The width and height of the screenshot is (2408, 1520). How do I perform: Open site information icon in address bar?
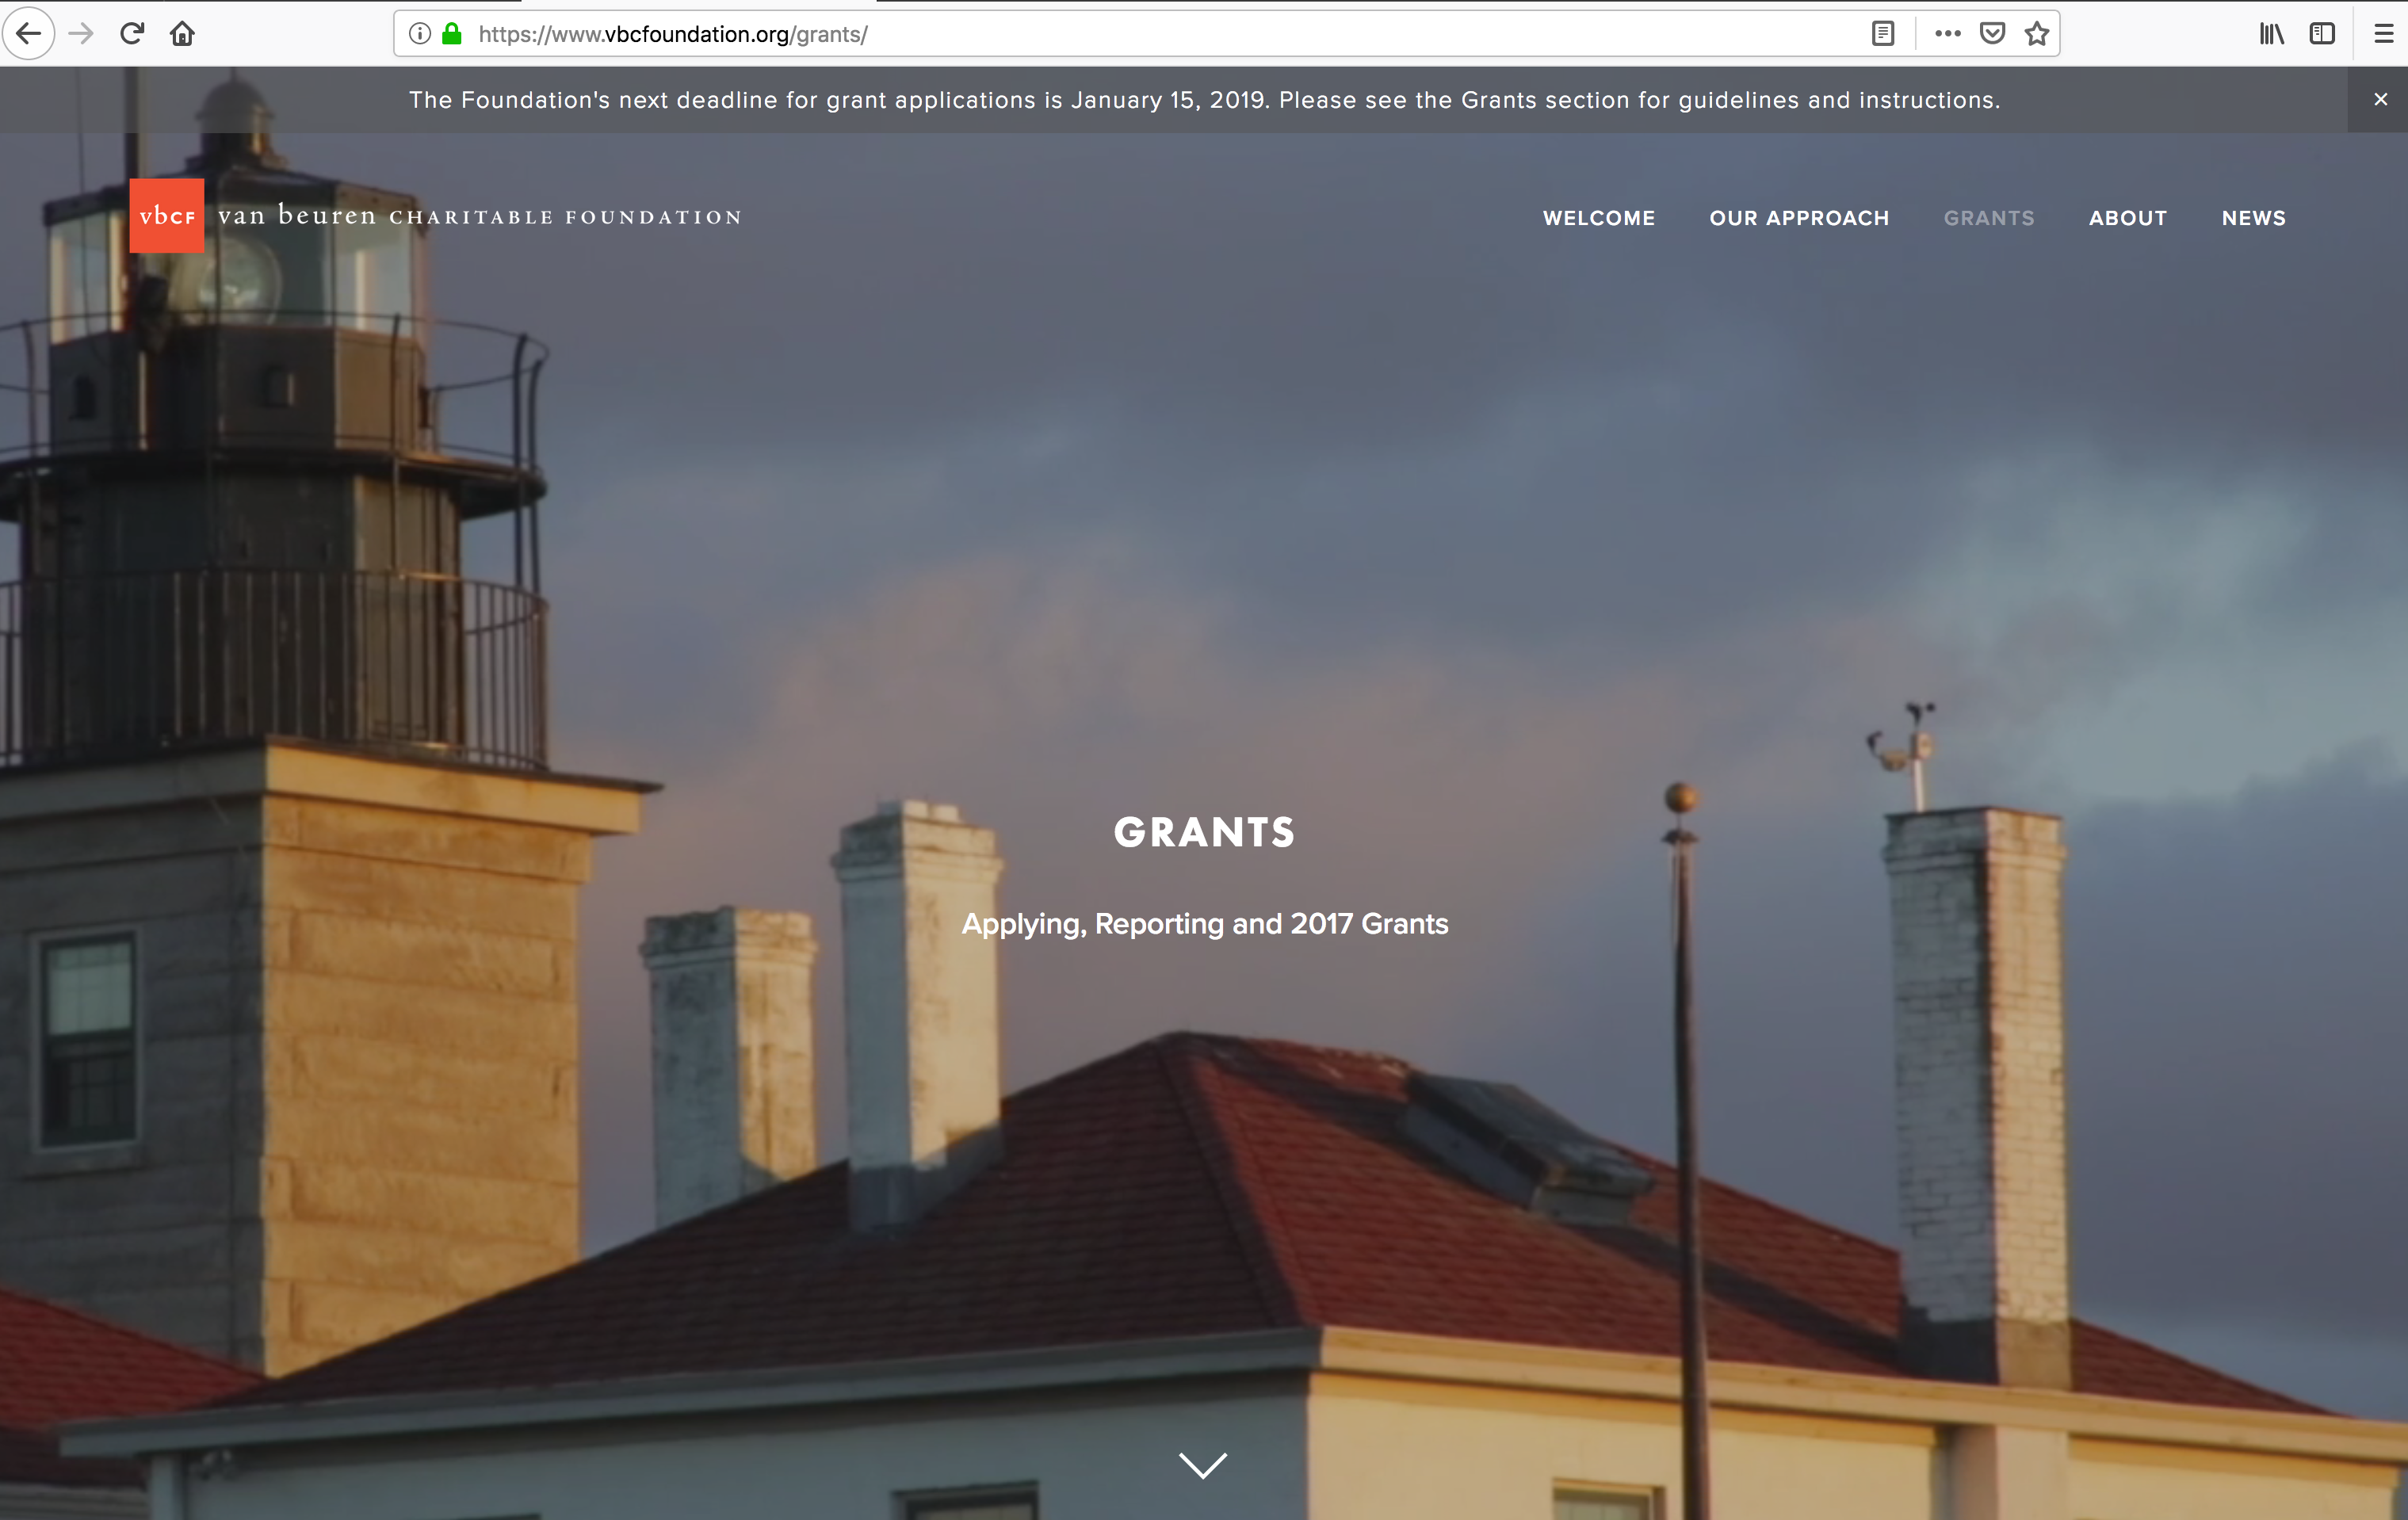420,34
